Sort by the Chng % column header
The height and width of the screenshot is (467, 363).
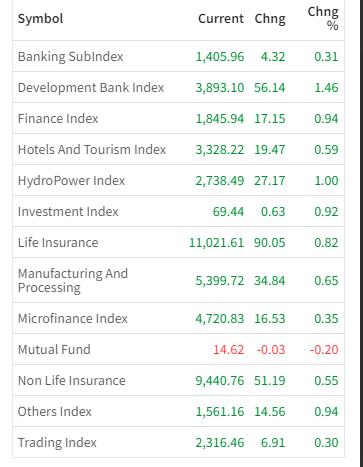point(323,19)
